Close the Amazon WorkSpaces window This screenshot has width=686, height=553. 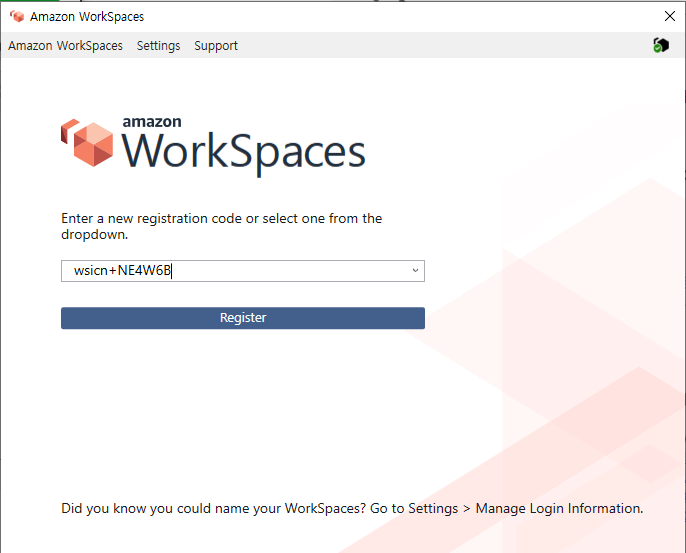click(669, 16)
